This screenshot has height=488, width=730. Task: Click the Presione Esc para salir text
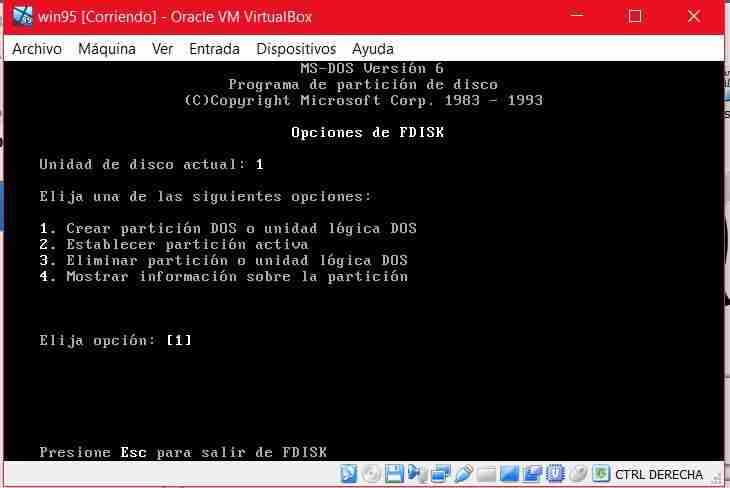(183, 452)
